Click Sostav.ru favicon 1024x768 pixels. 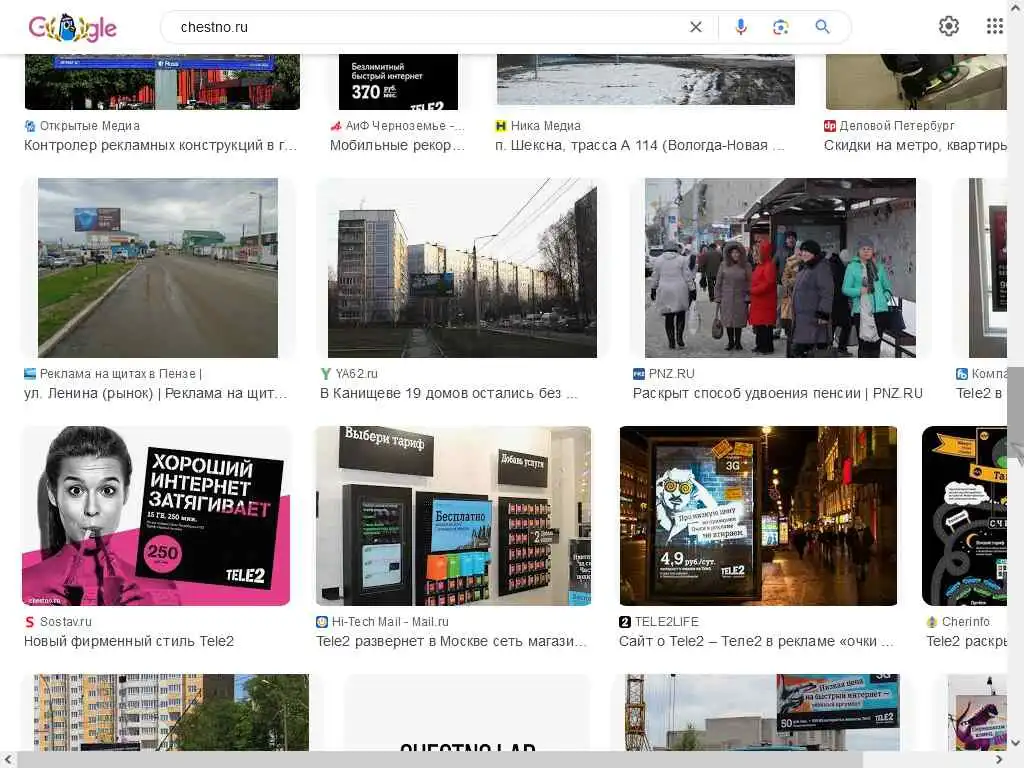click(x=30, y=622)
